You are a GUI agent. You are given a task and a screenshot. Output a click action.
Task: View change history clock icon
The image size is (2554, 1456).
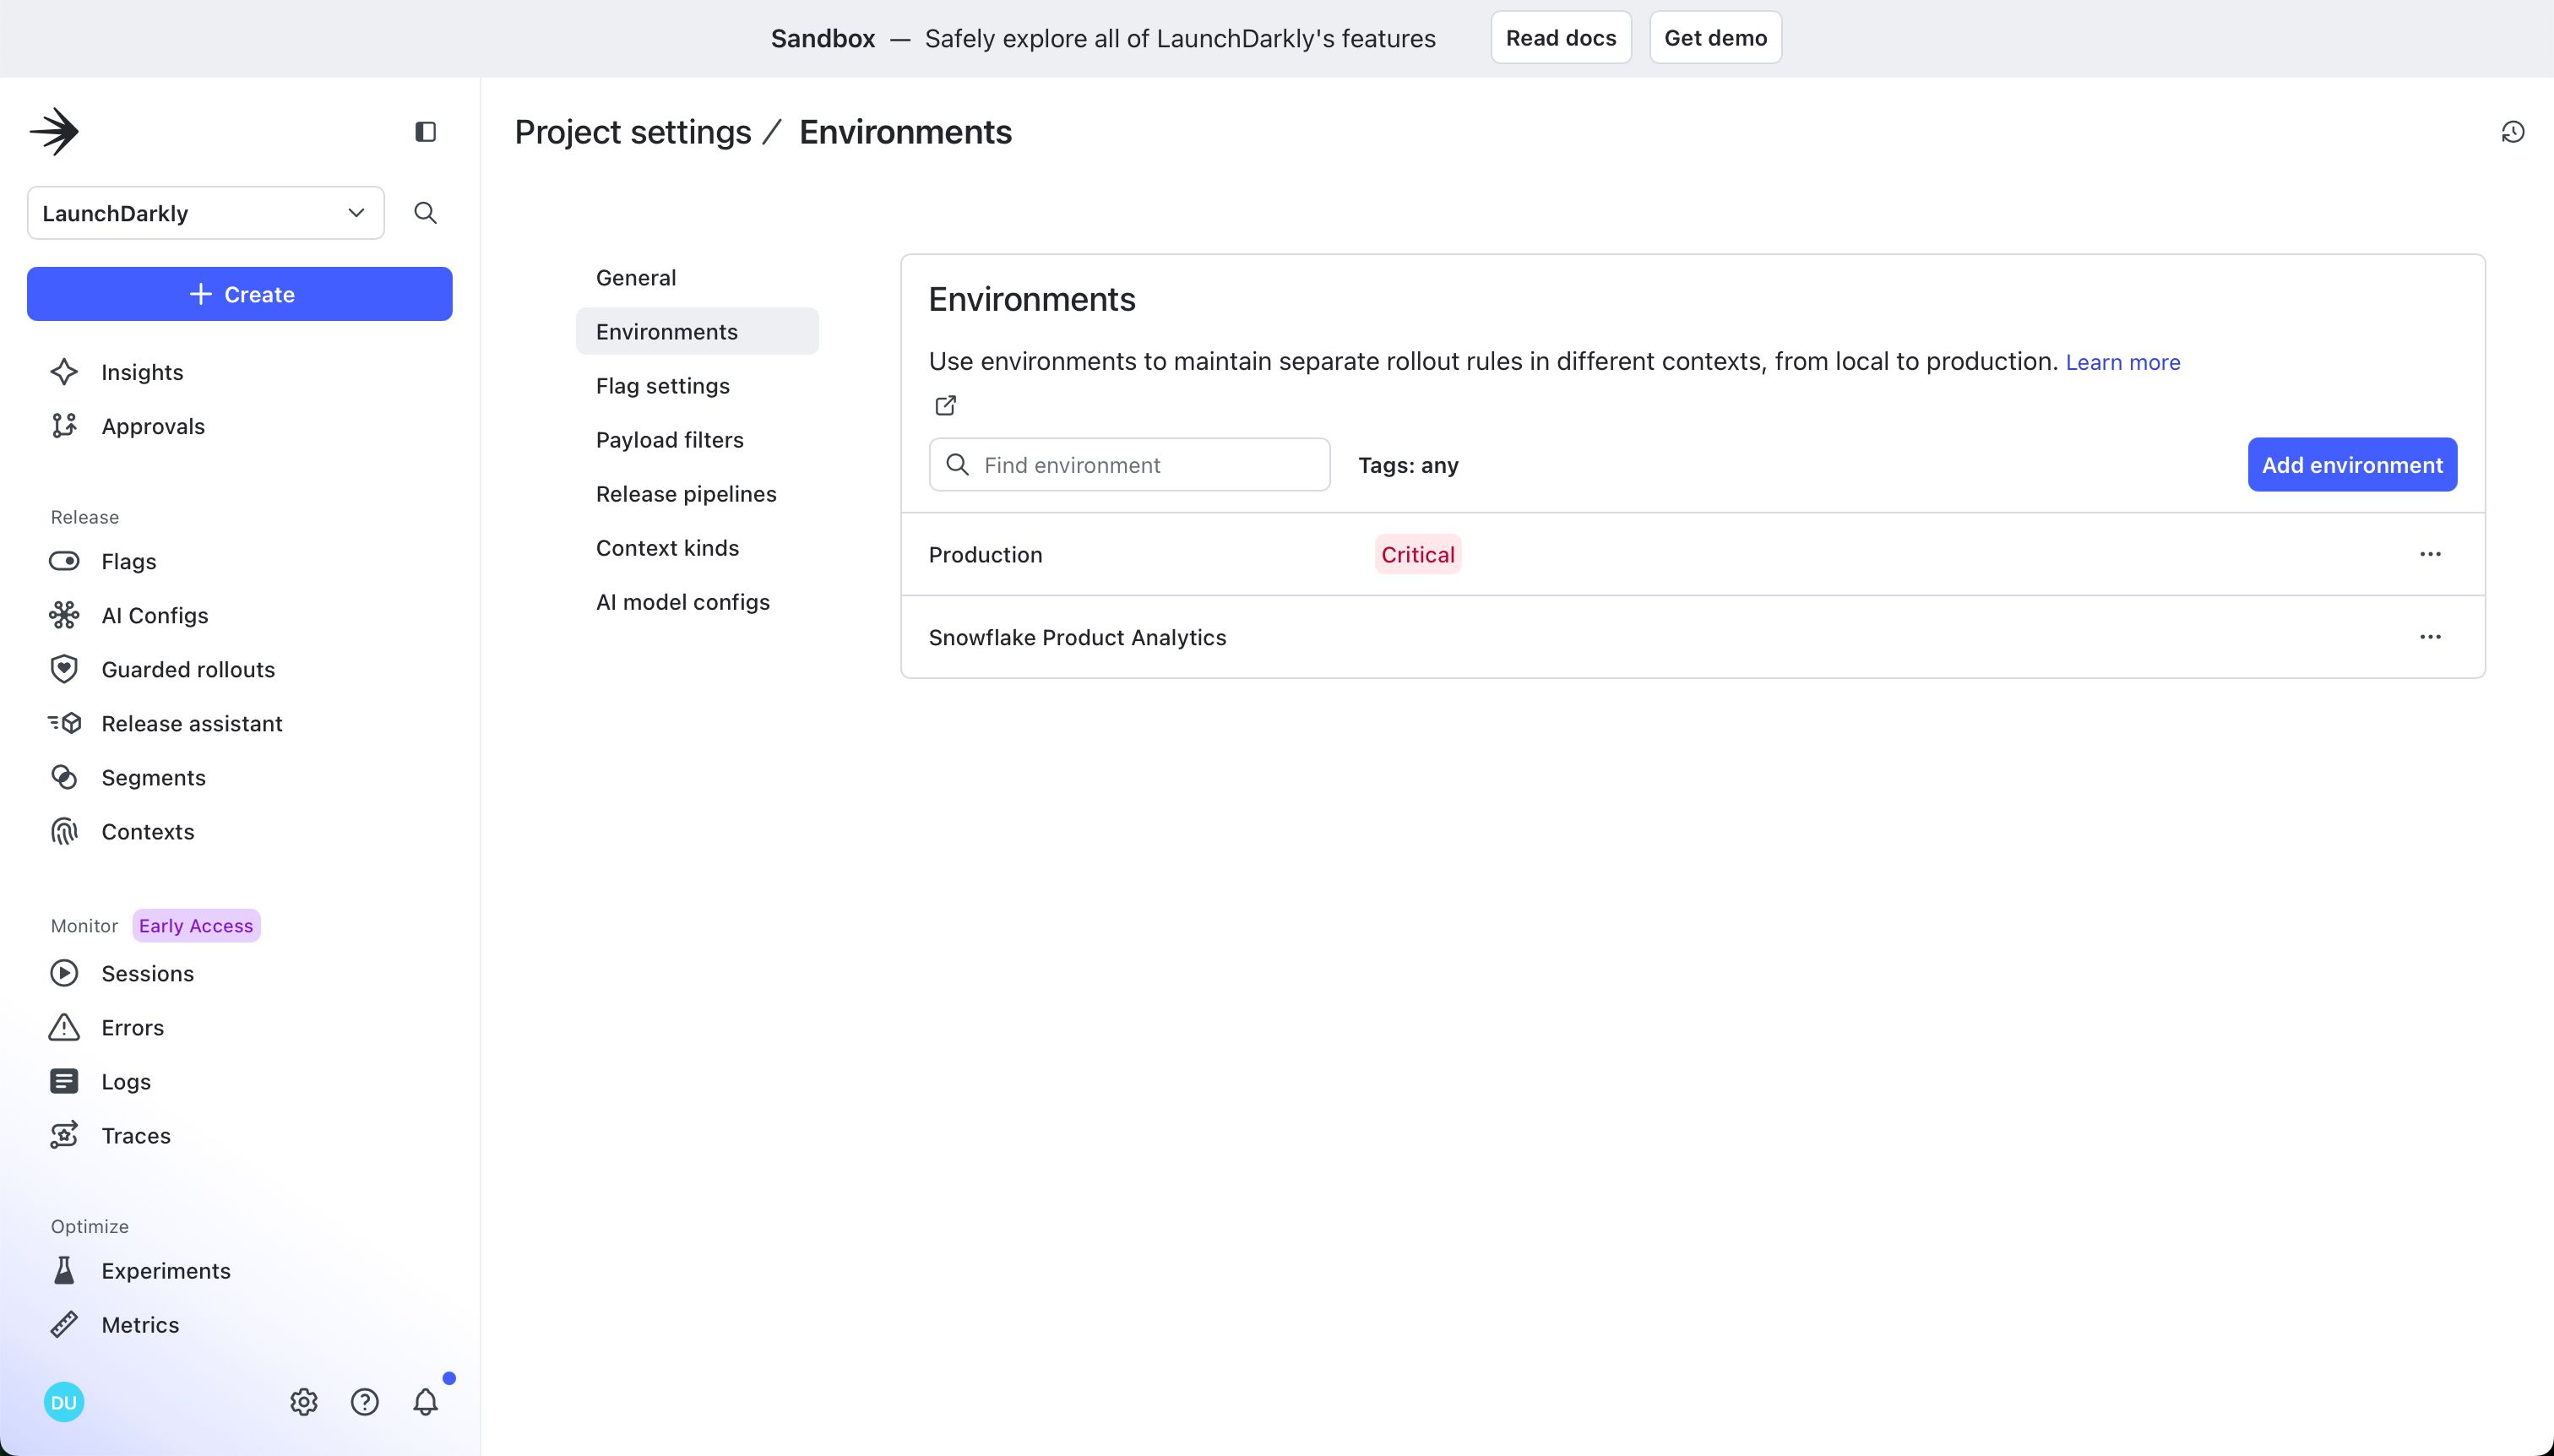2513,132
